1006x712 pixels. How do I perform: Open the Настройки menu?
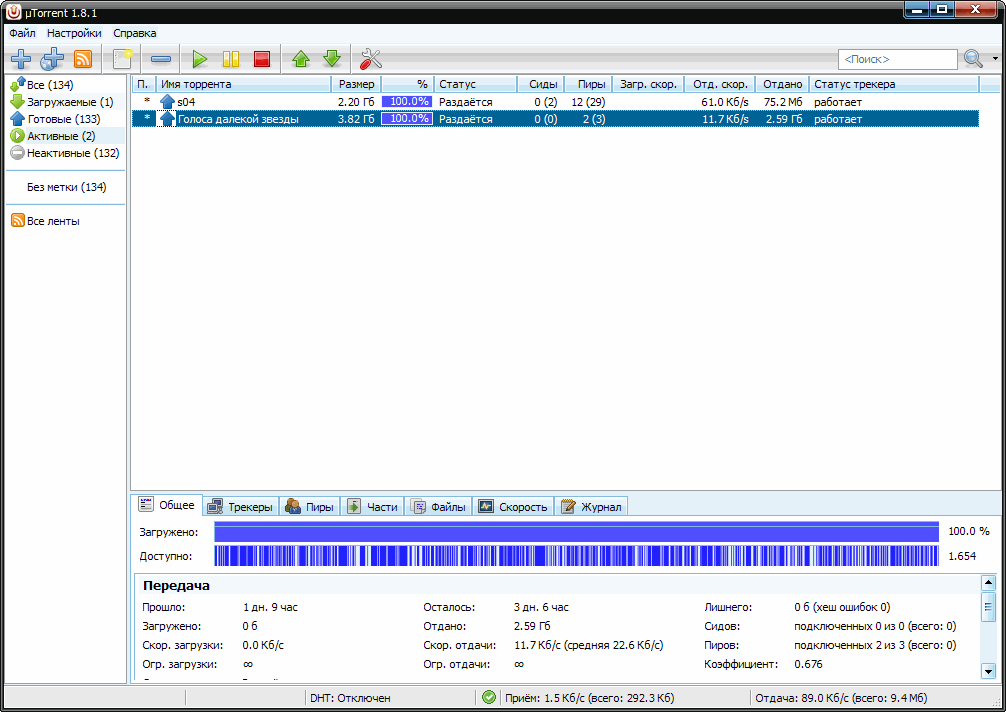click(74, 33)
